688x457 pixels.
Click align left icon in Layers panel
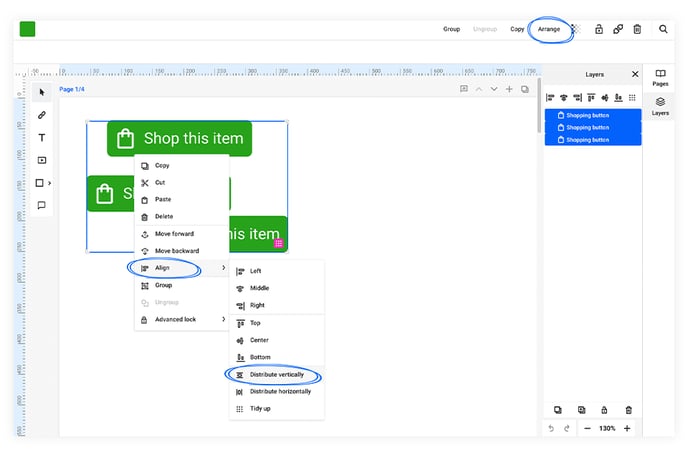point(550,97)
